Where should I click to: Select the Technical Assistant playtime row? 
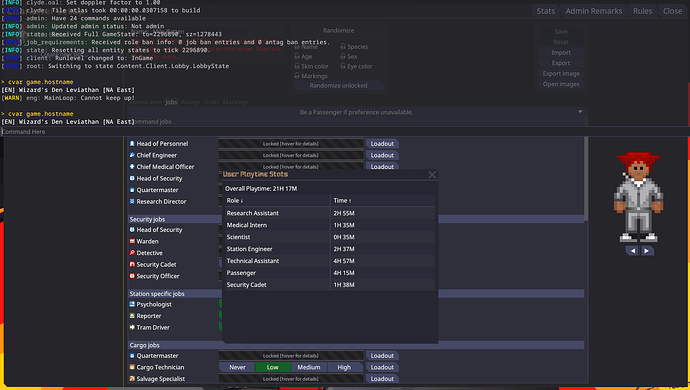pyautogui.click(x=330, y=261)
